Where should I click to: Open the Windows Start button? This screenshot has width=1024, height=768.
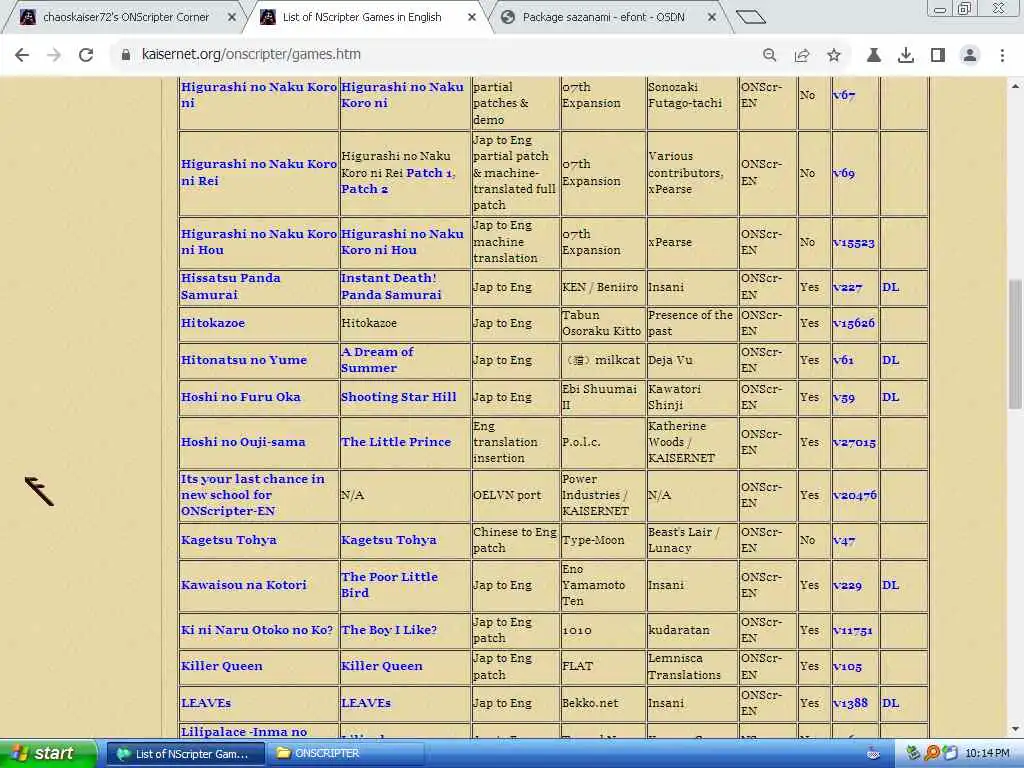47,754
